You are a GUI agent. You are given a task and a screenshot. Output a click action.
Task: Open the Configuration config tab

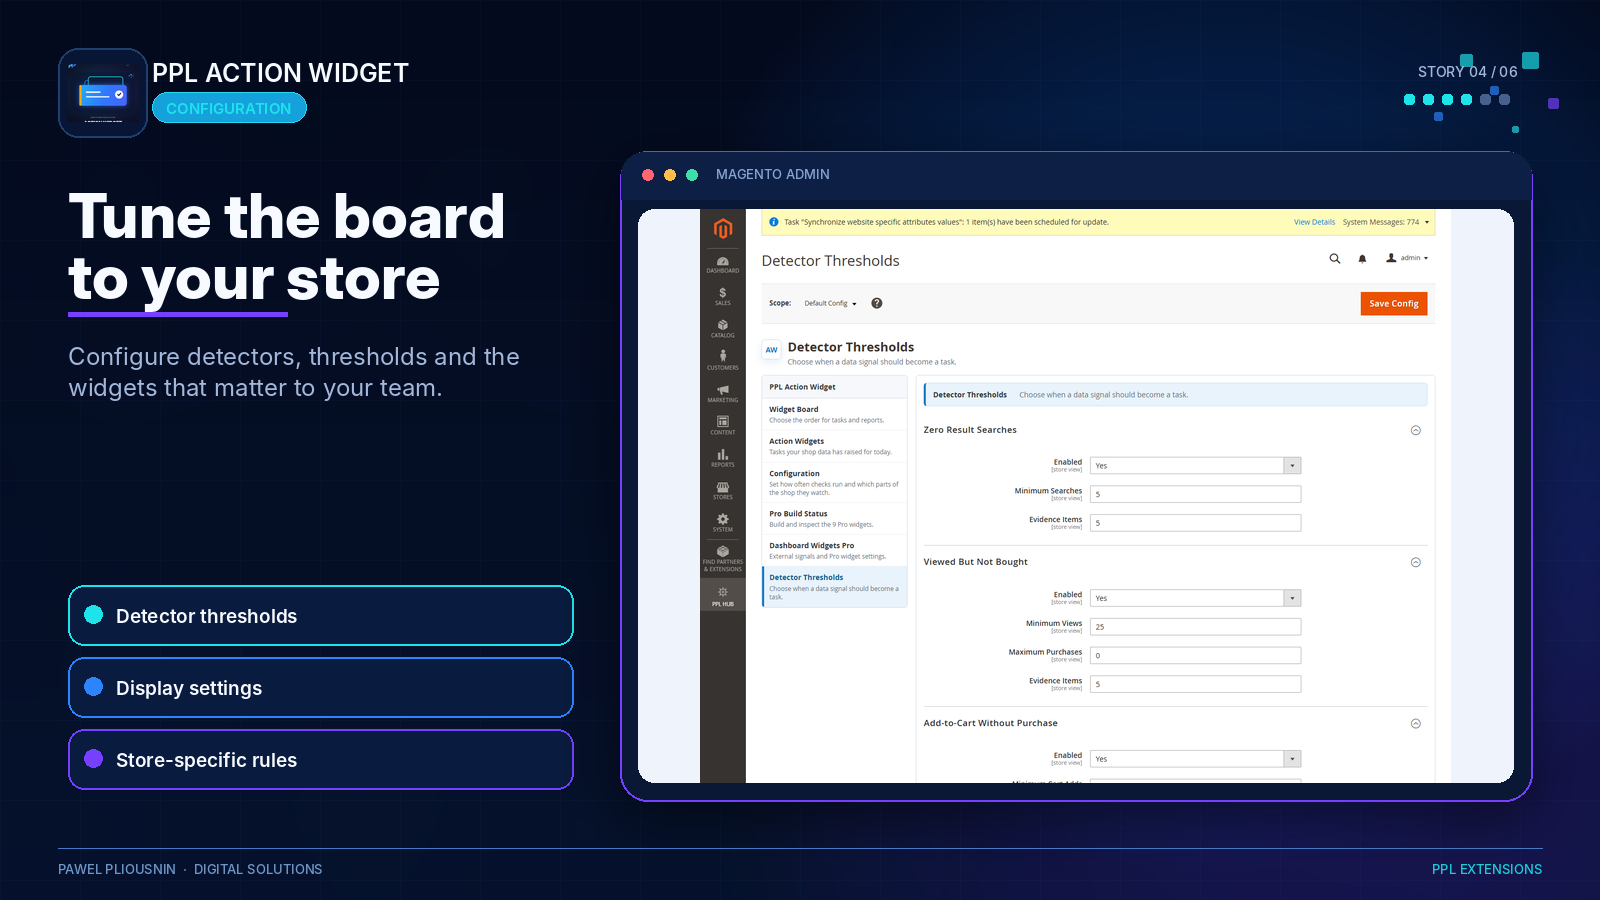point(834,482)
